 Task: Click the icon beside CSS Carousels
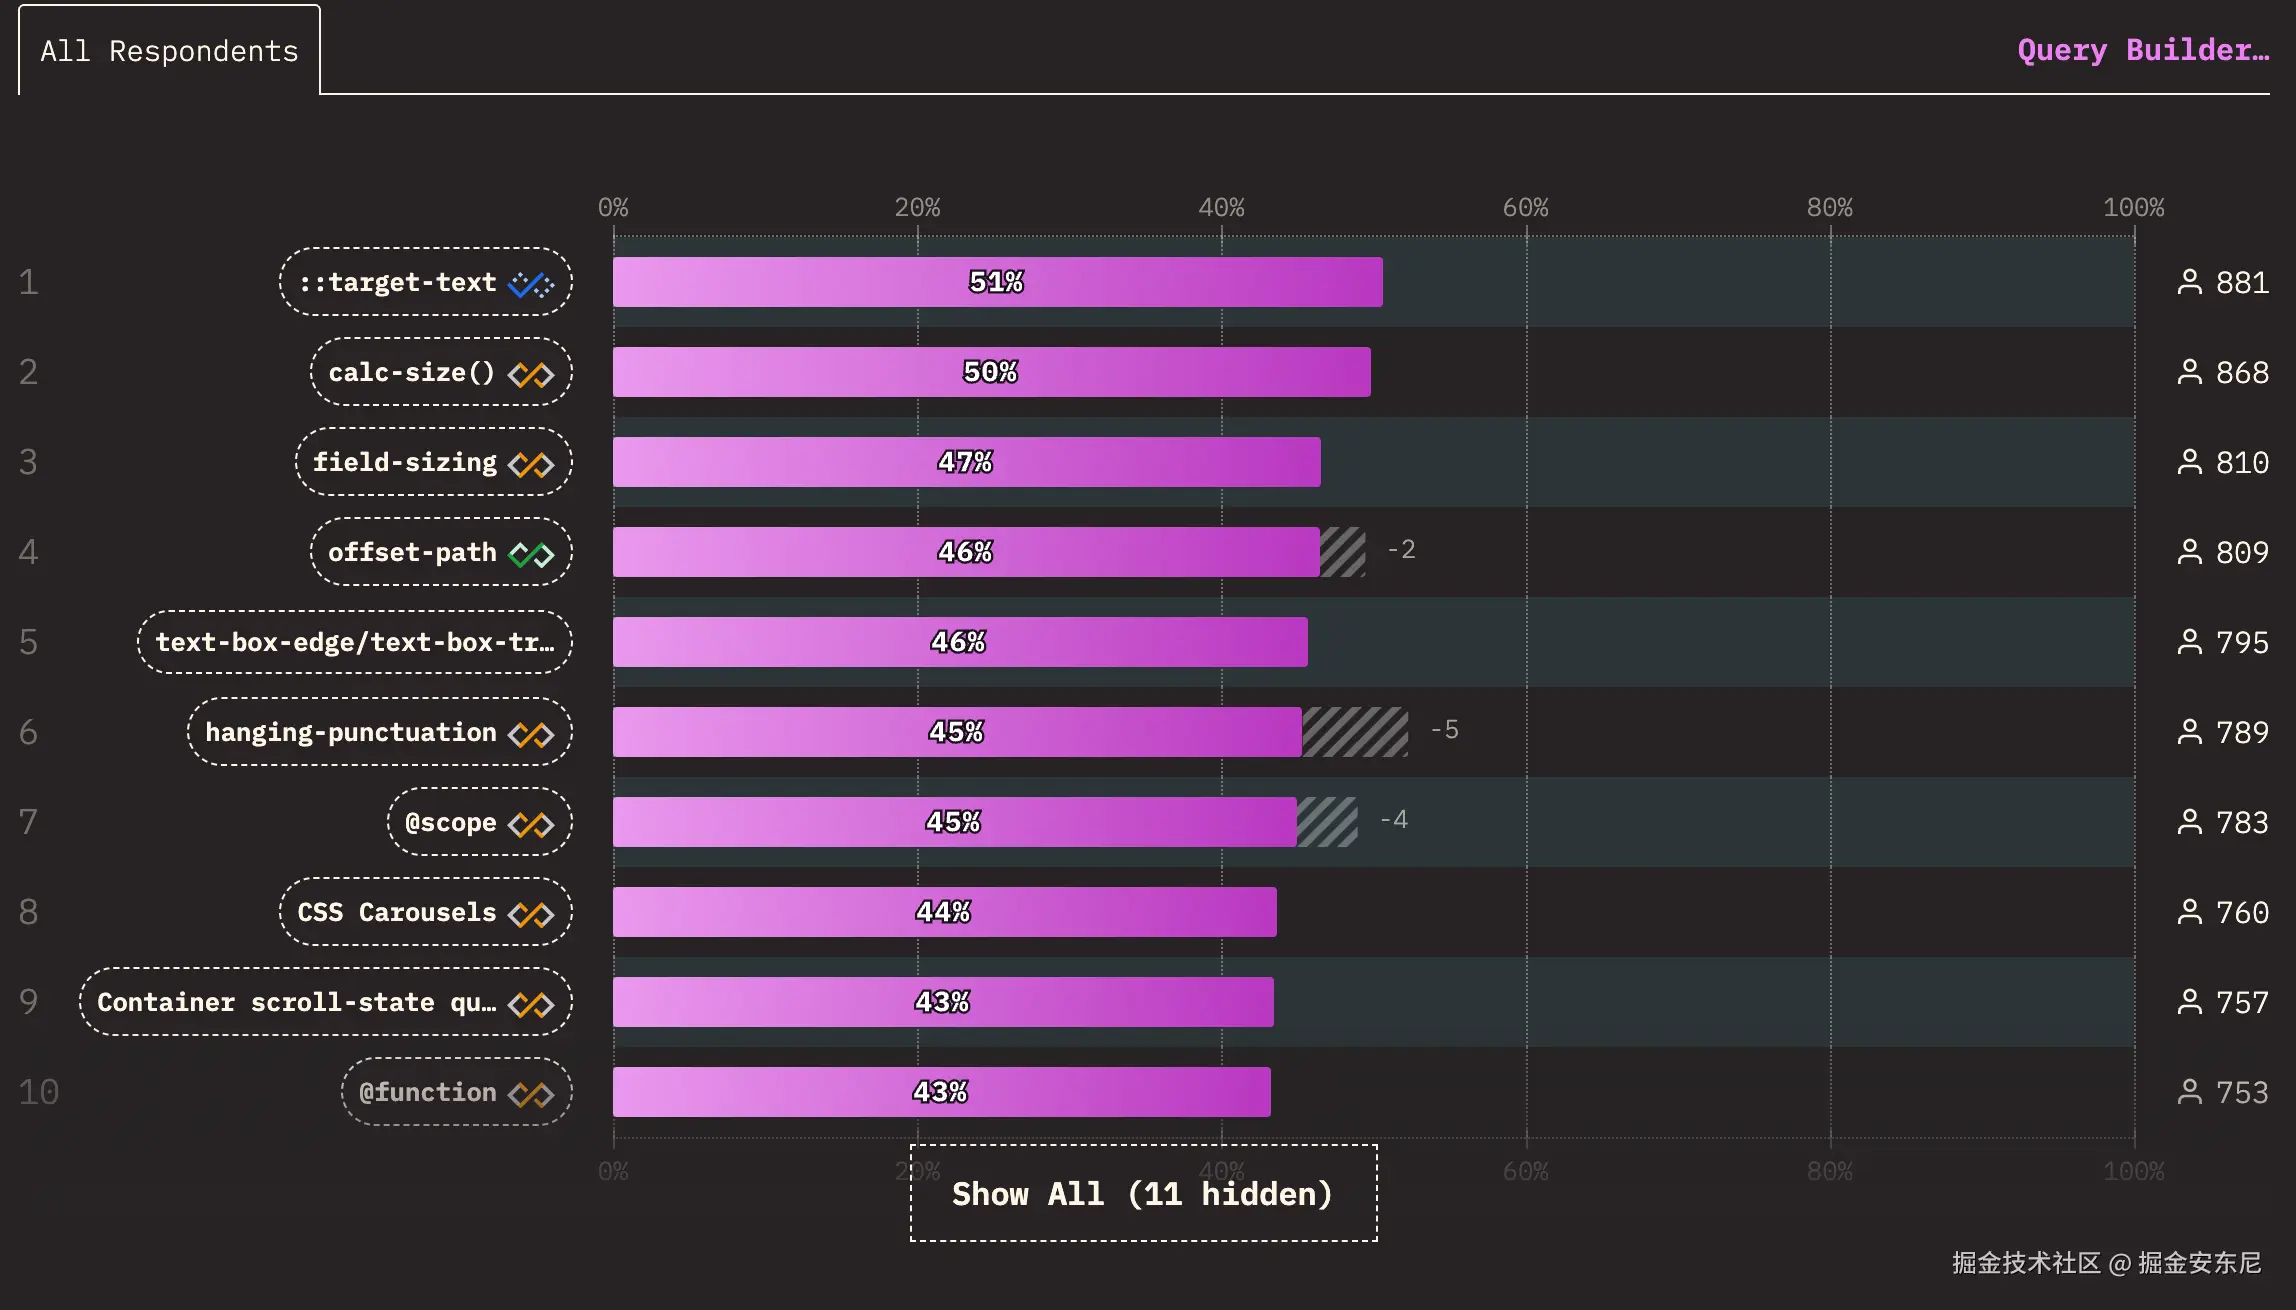[531, 914]
